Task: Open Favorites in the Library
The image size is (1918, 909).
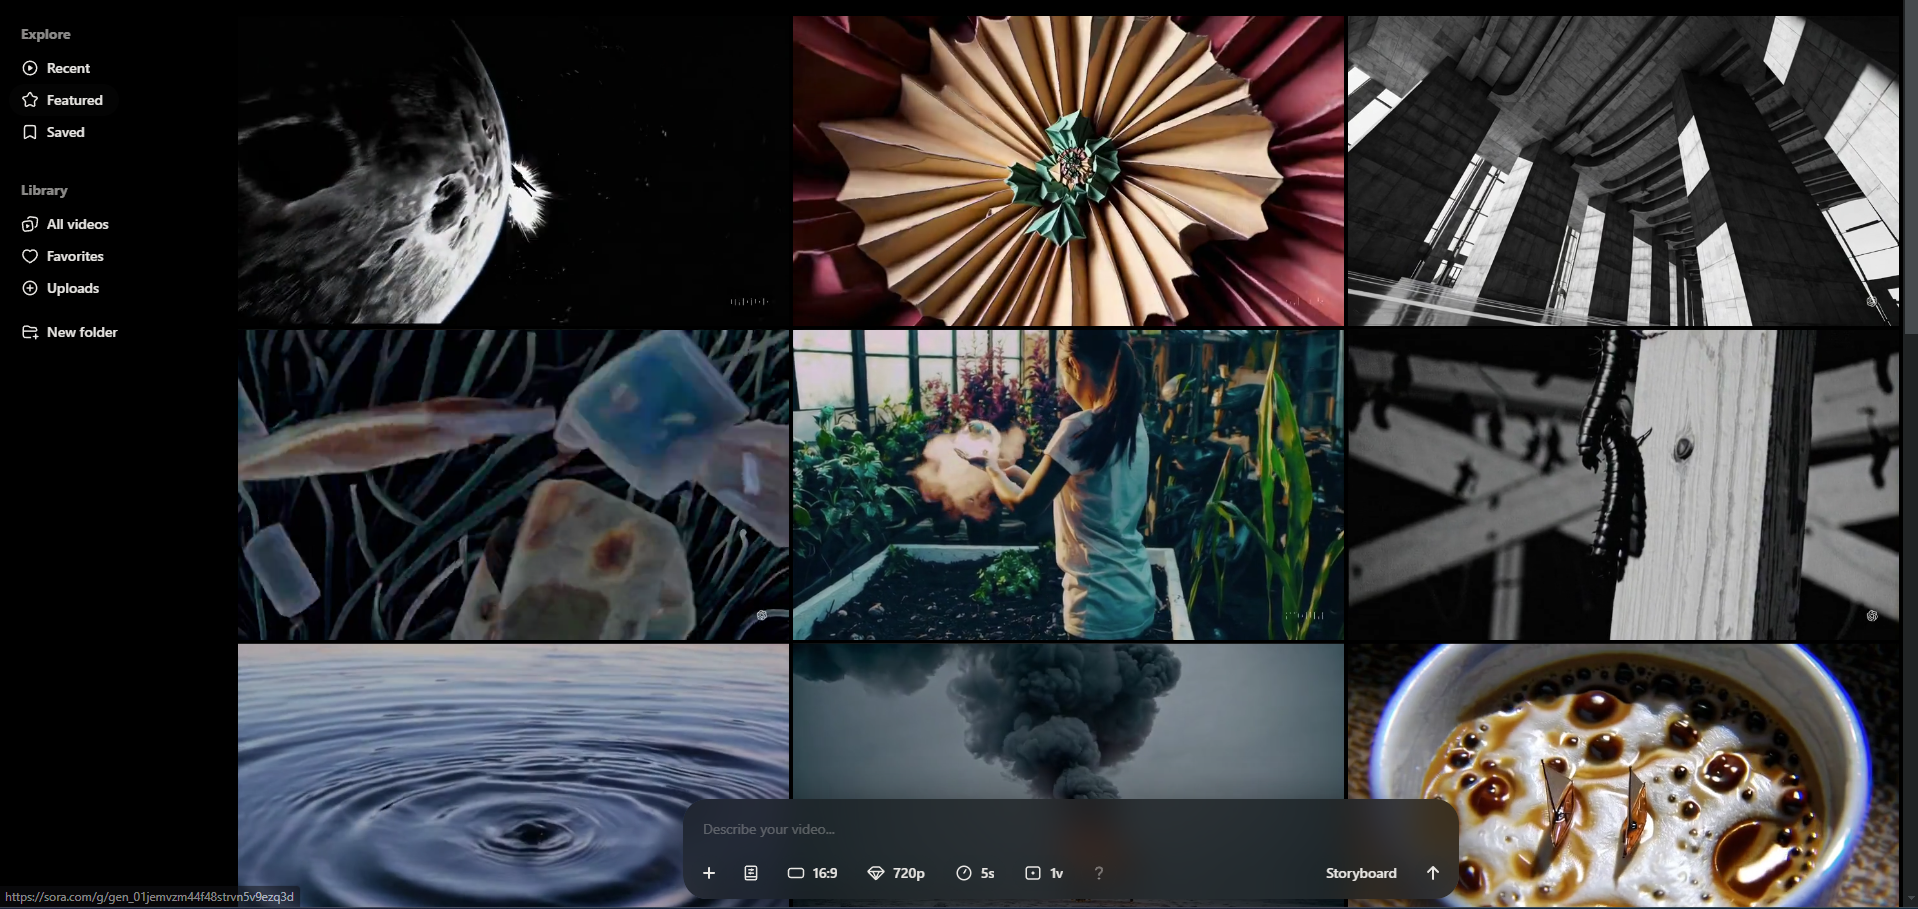Action: coord(63,256)
